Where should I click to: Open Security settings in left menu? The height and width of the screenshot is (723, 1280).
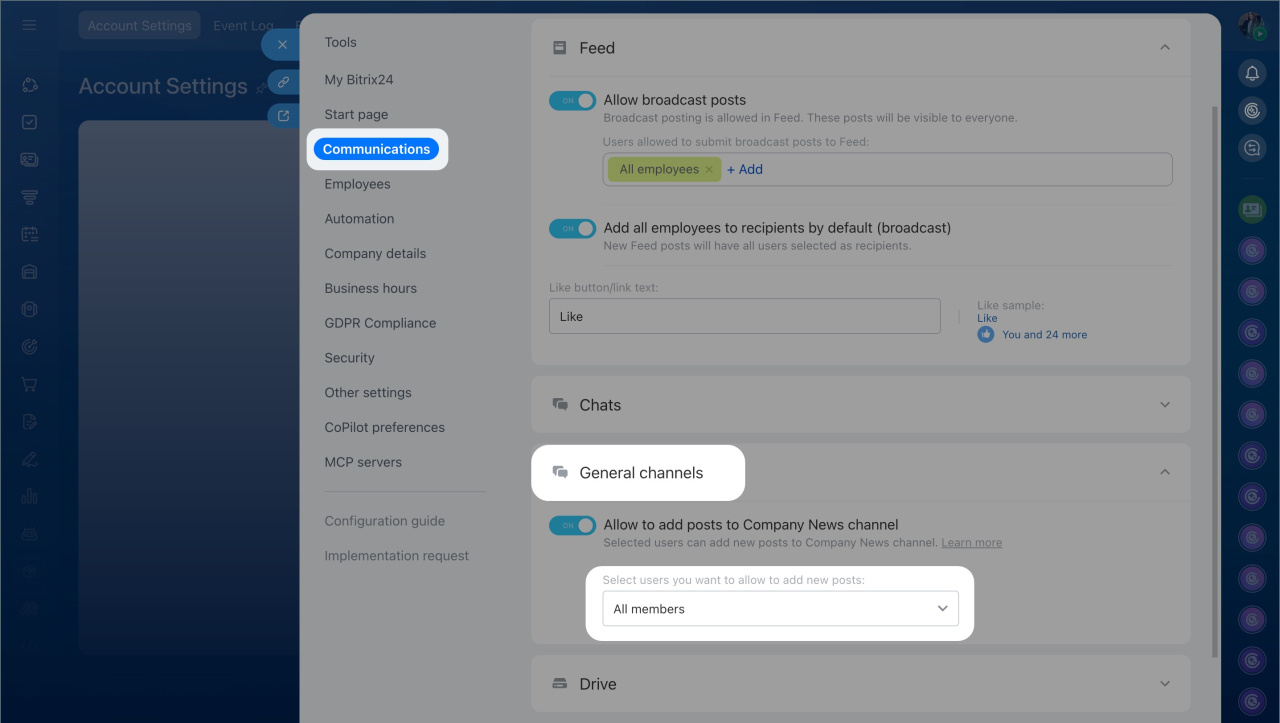349,358
